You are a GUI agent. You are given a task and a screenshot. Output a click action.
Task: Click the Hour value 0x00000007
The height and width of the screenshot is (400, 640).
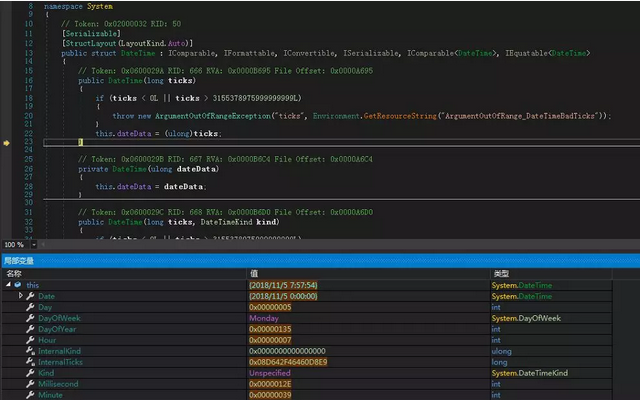[270, 340]
